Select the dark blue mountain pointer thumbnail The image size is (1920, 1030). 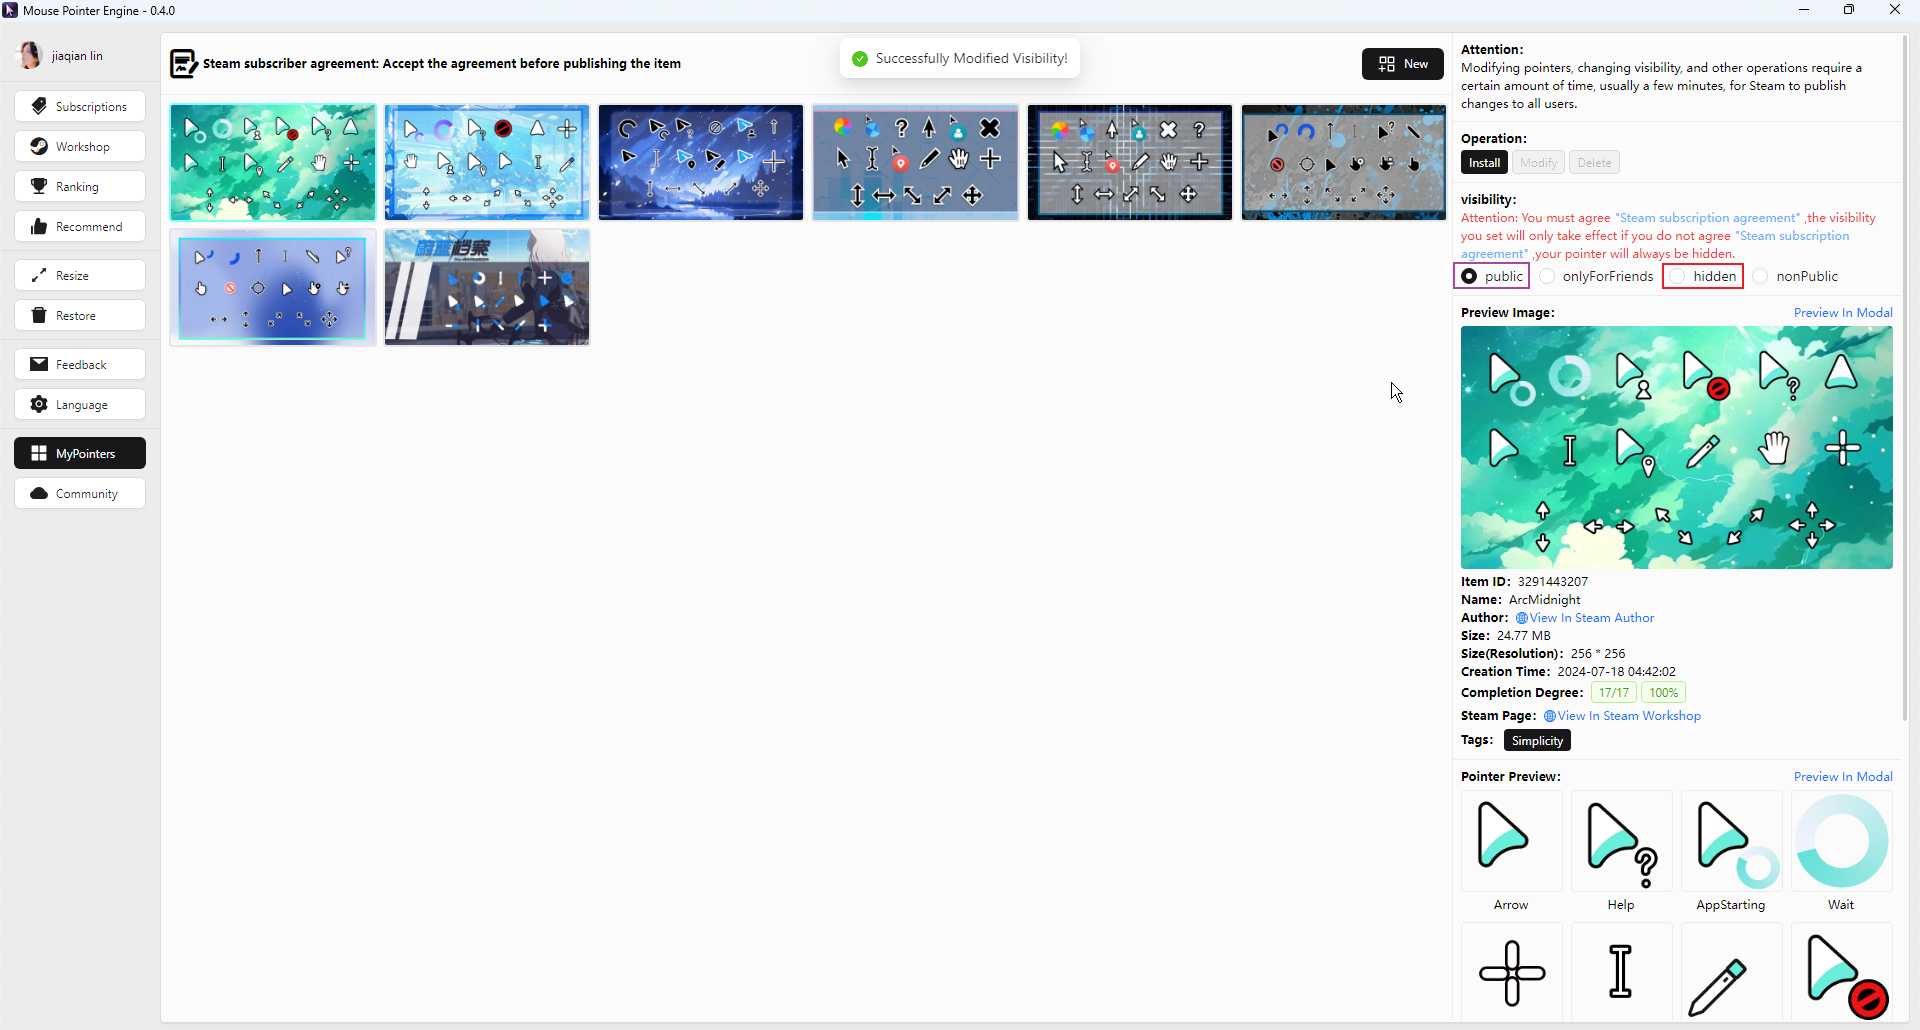[x=700, y=162]
